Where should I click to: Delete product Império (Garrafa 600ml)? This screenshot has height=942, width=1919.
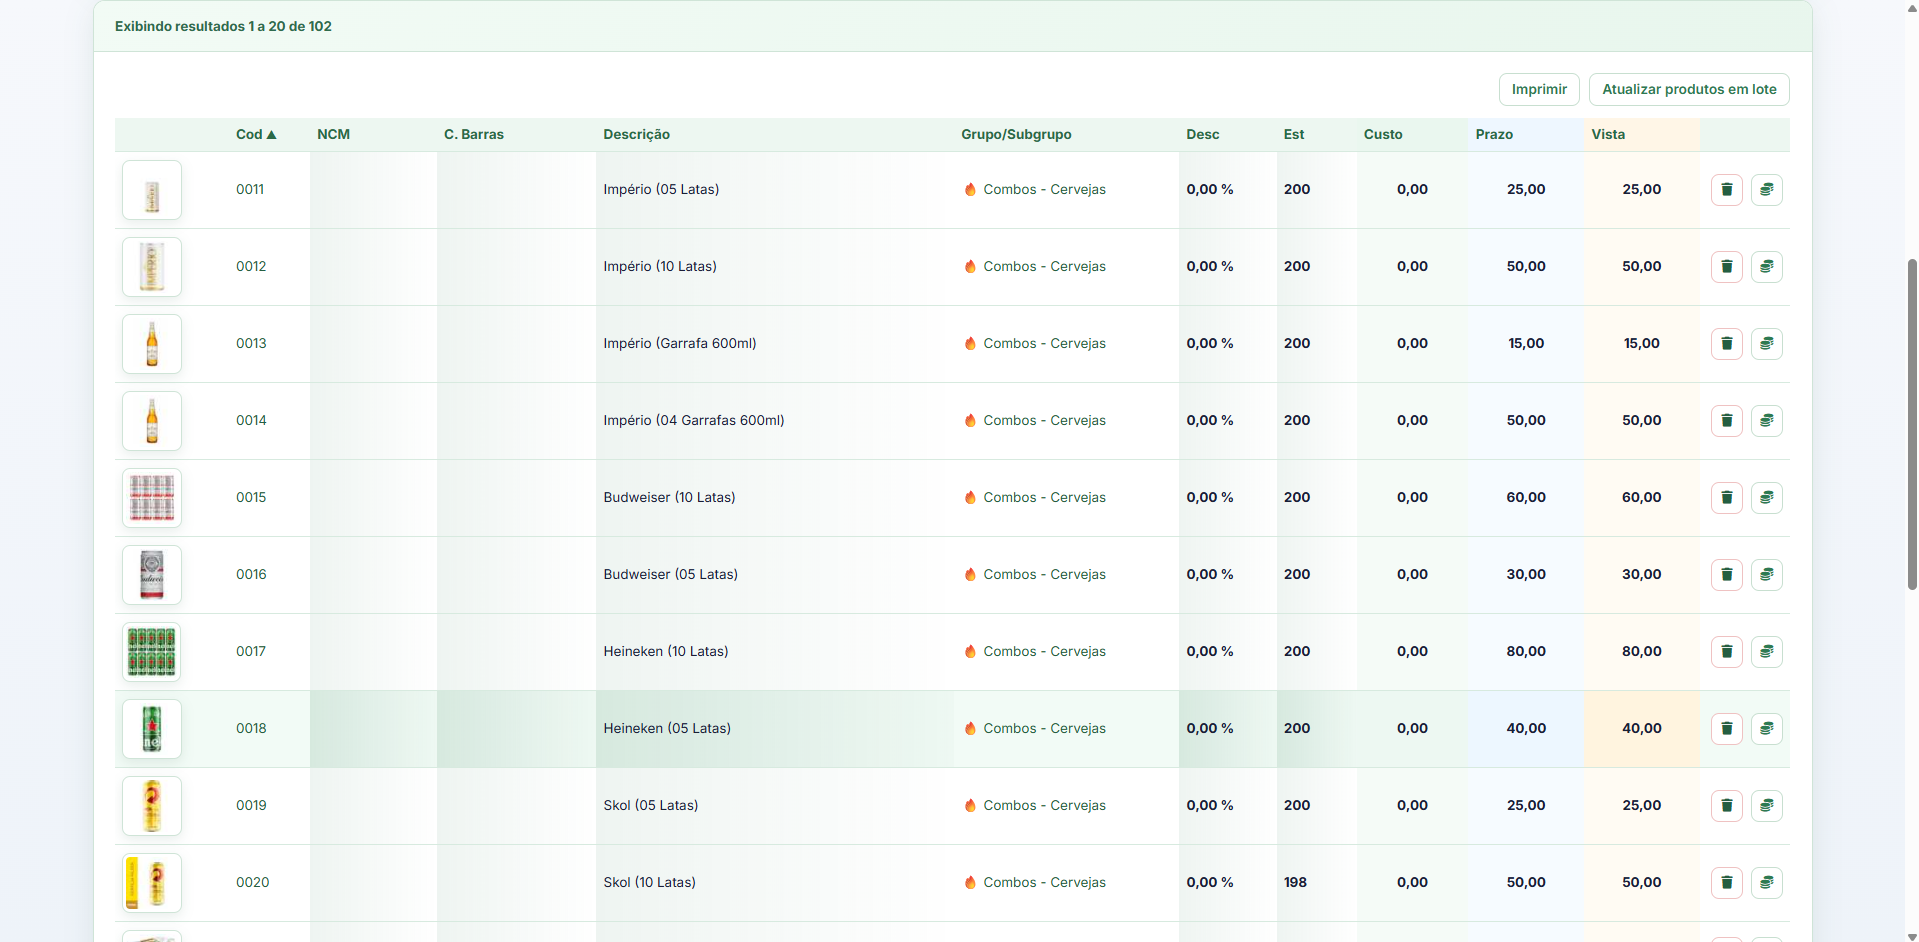[1727, 344]
